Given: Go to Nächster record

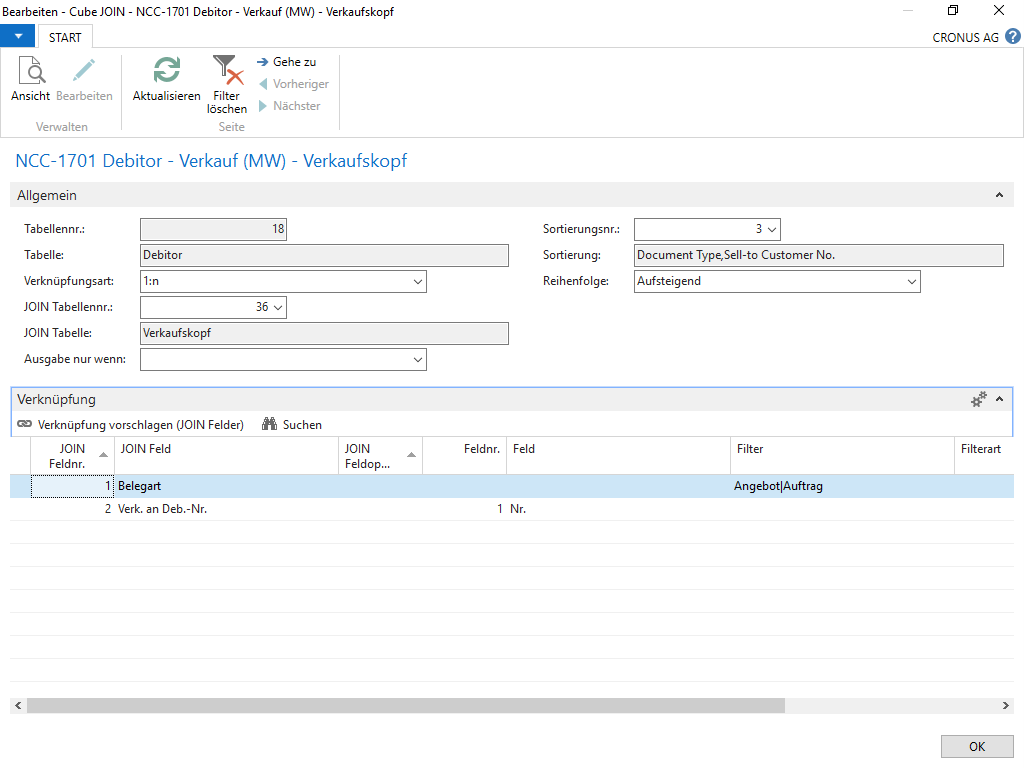Looking at the screenshot, I should [x=290, y=106].
